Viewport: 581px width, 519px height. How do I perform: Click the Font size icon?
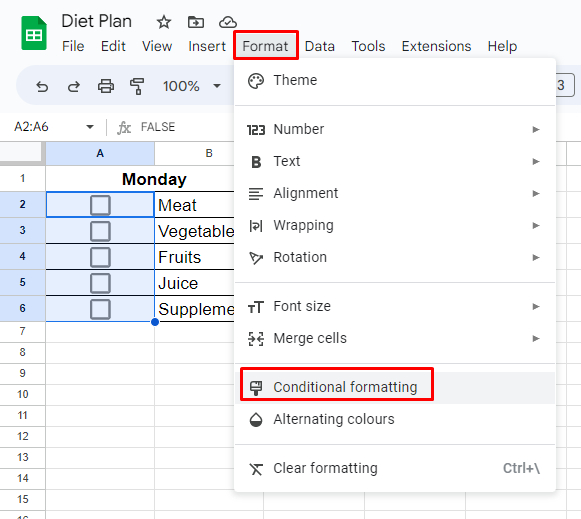click(256, 307)
